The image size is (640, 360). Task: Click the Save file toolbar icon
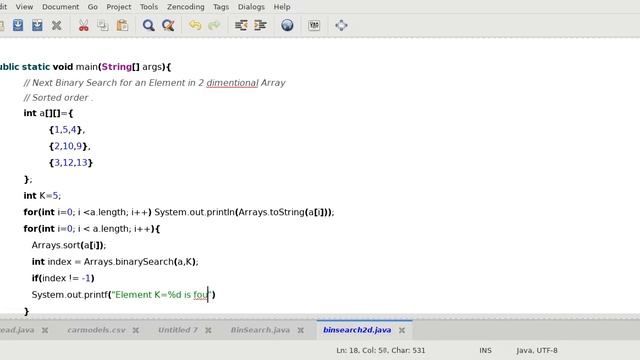pos(18,25)
